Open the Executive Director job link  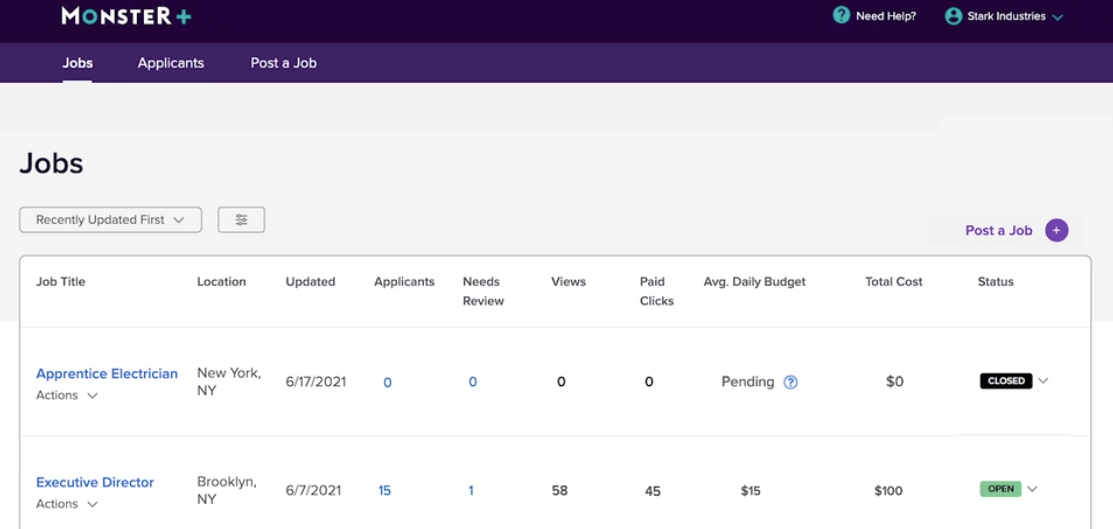point(95,482)
